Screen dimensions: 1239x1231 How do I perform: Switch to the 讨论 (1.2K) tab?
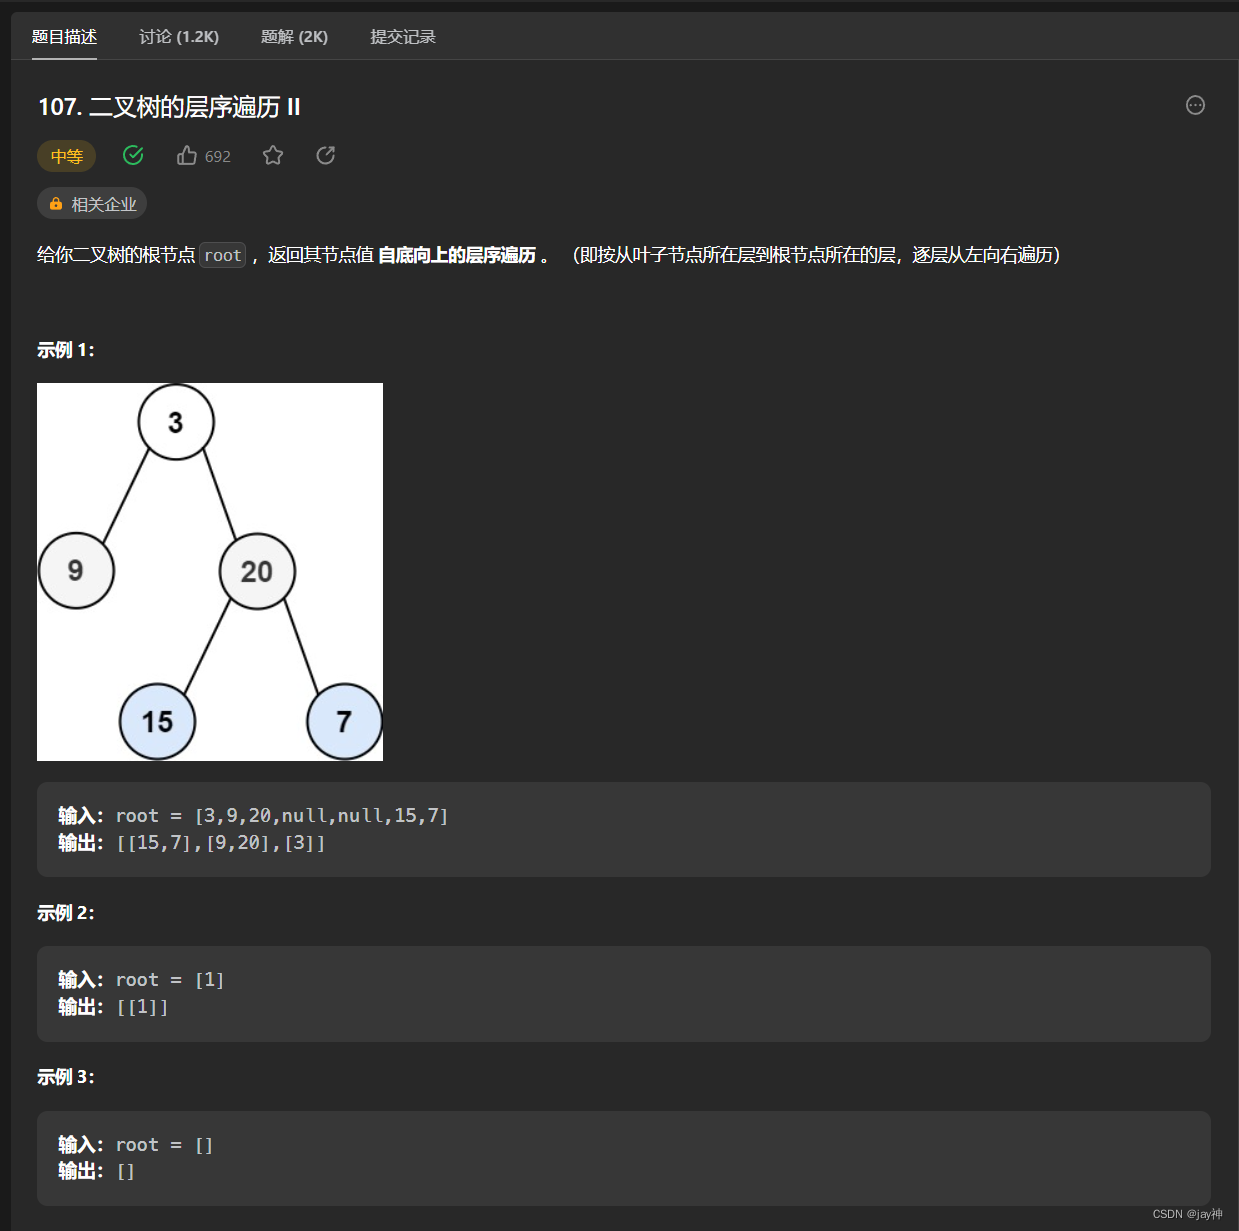[x=179, y=37]
